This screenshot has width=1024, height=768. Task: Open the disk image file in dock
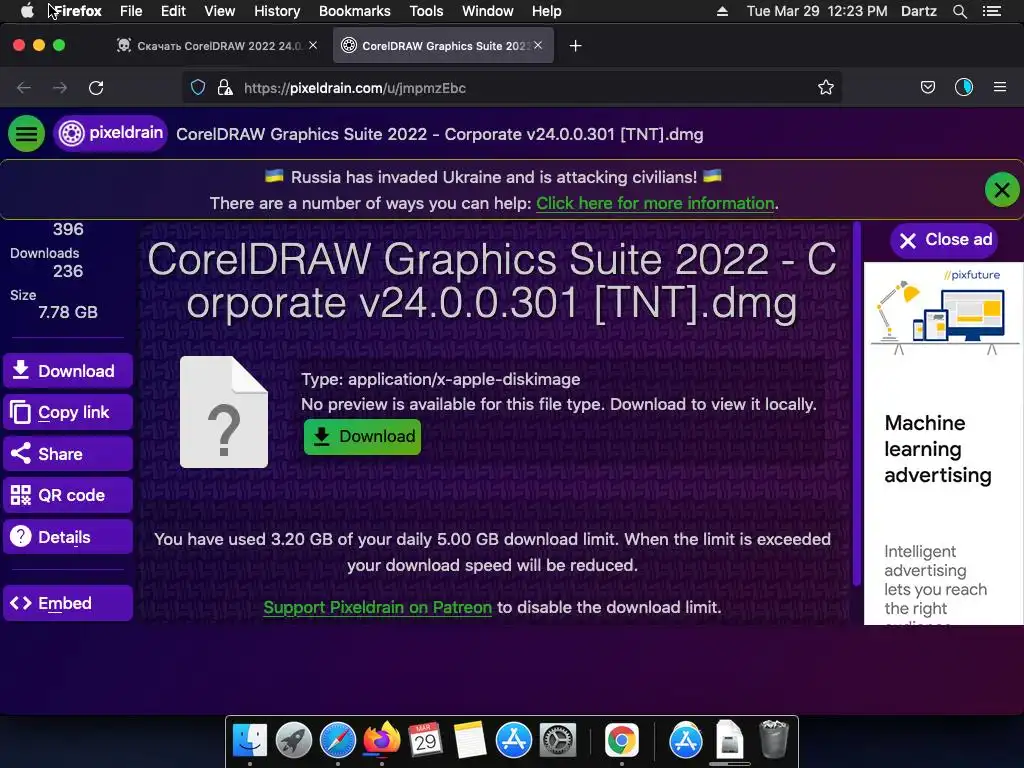(729, 739)
